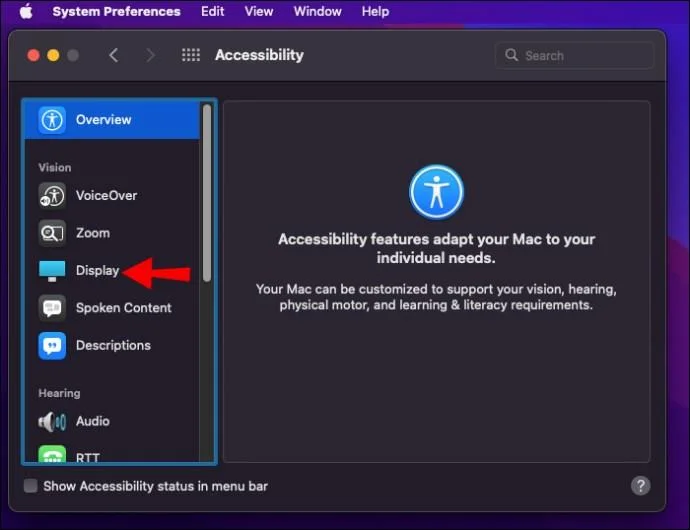
Task: Click the Hearing section header
Action: coord(59,393)
